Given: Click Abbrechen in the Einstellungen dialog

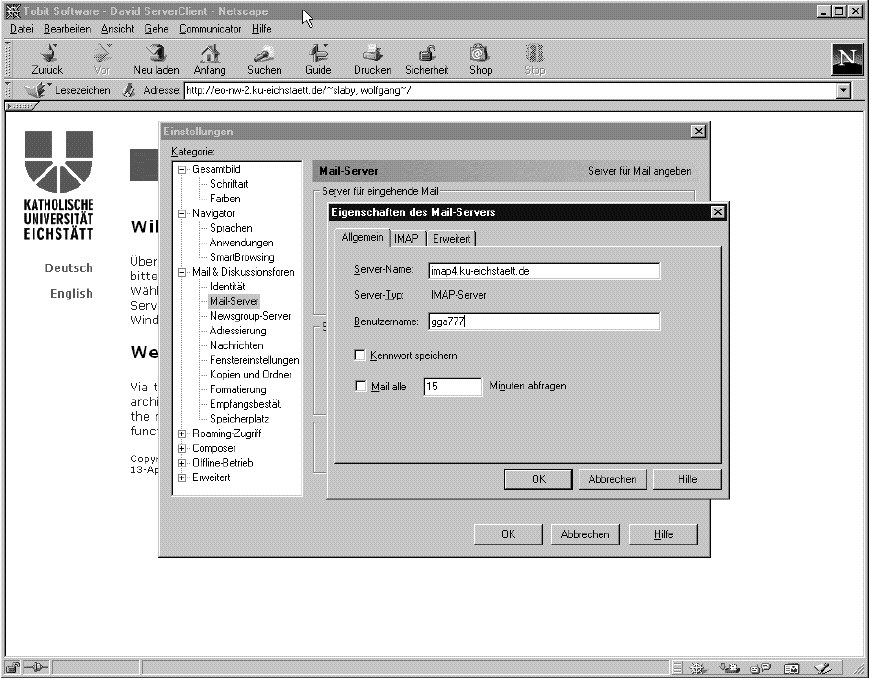Looking at the screenshot, I should [585, 534].
